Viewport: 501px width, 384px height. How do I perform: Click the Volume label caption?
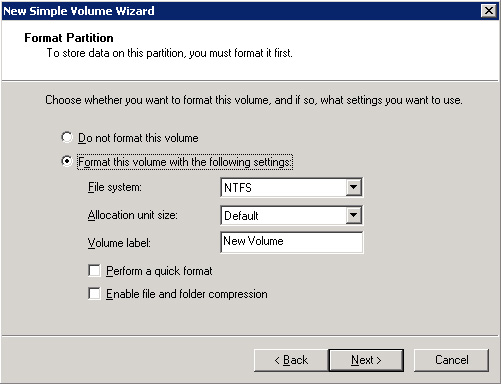click(x=119, y=243)
